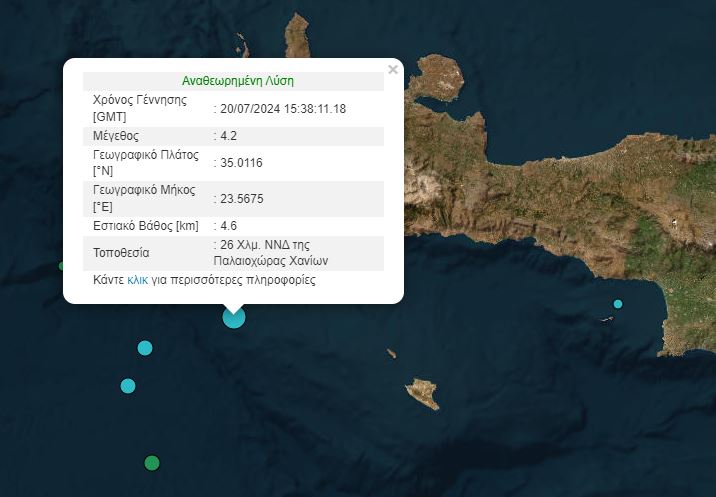Click the latitude value 35.0116

click(x=241, y=163)
